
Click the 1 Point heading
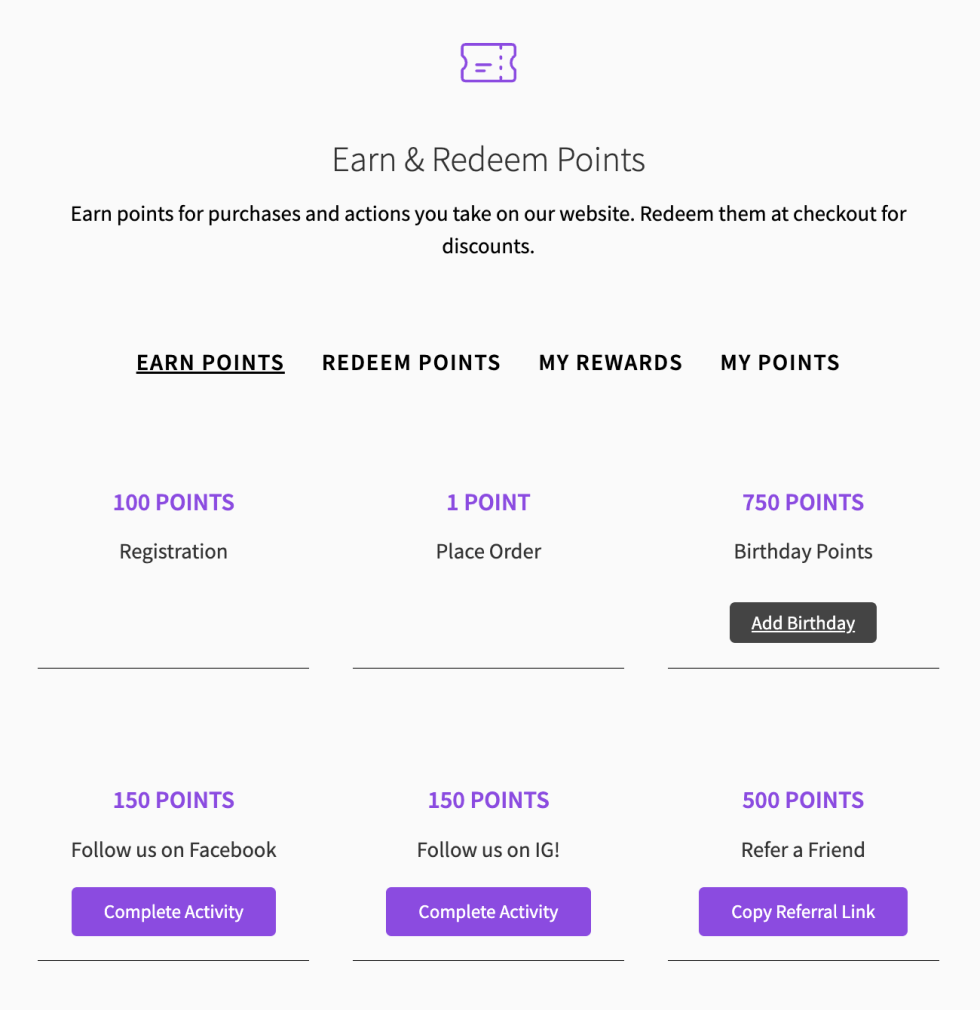[488, 502]
